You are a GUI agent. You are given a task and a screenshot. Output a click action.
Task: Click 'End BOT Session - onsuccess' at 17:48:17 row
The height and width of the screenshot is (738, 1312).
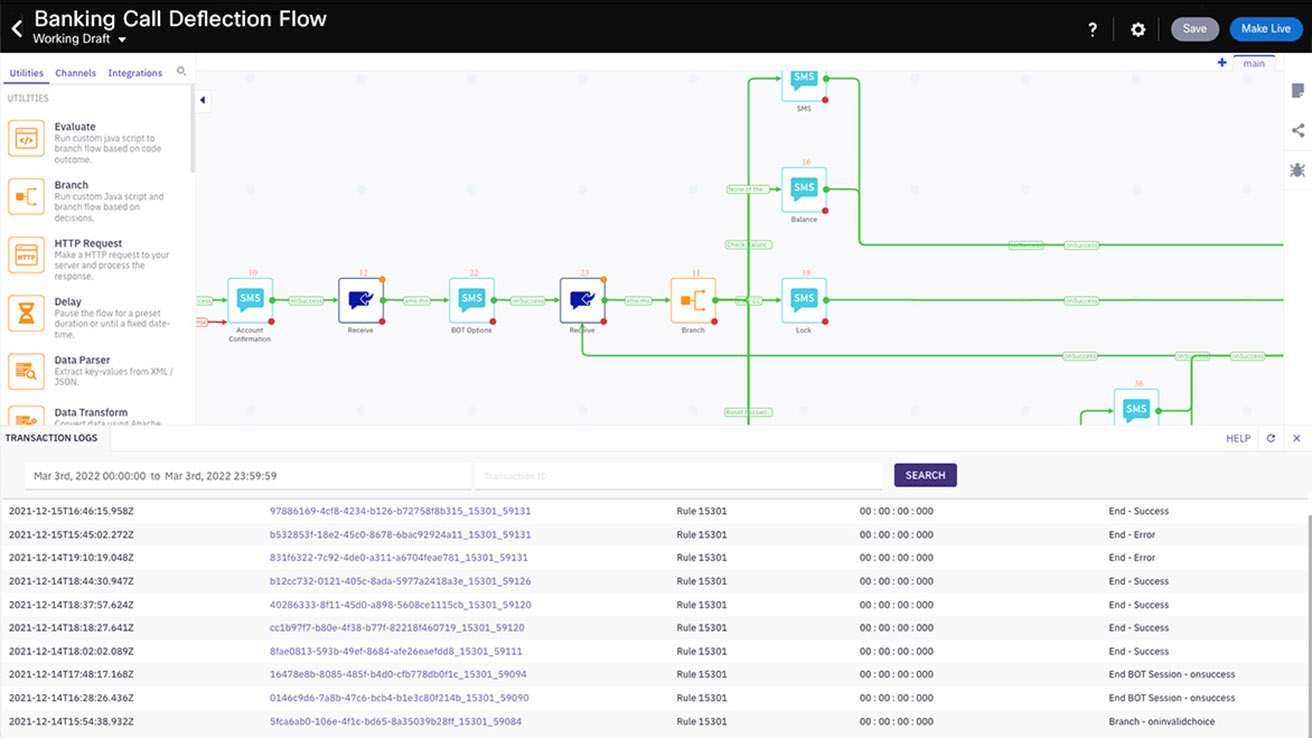(1172, 674)
